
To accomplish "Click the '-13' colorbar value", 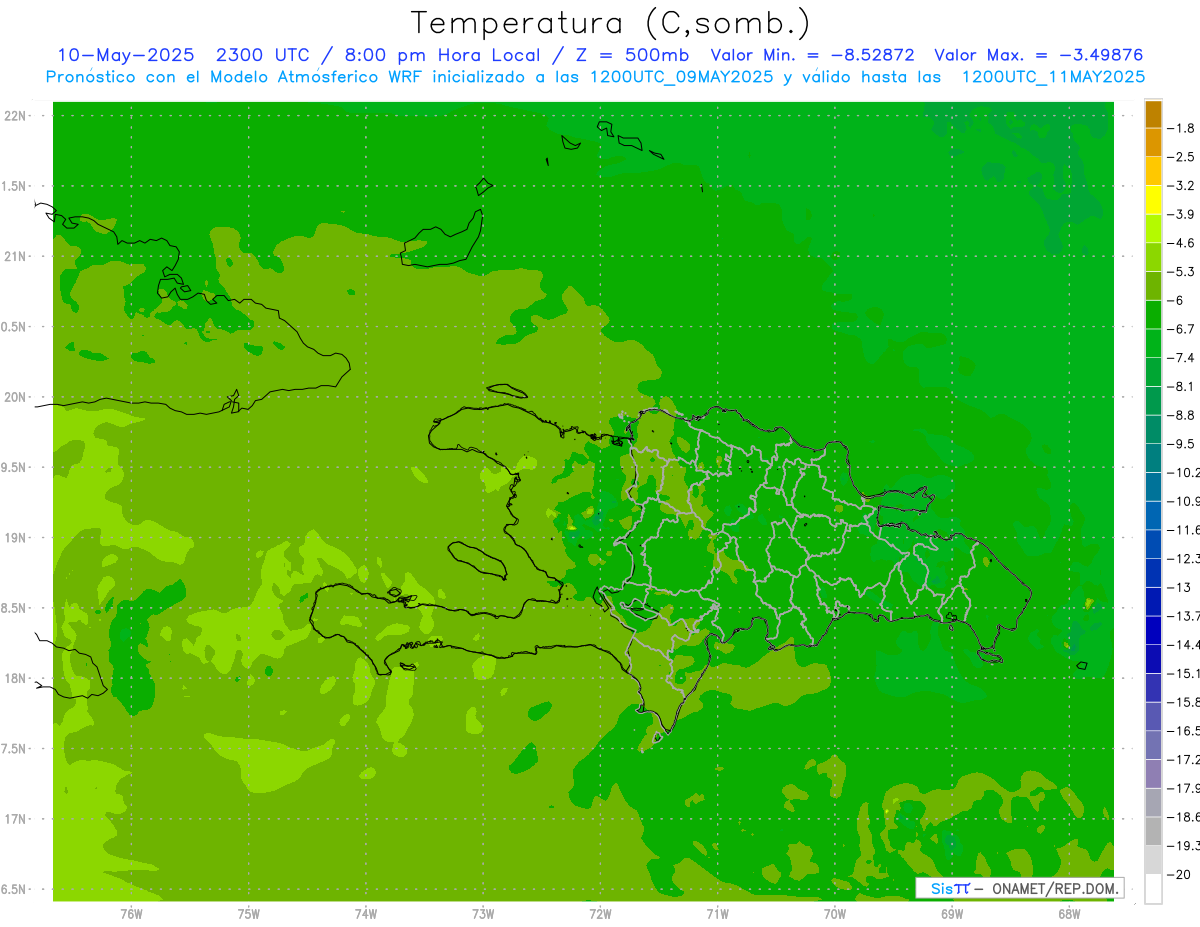I will (1180, 587).
